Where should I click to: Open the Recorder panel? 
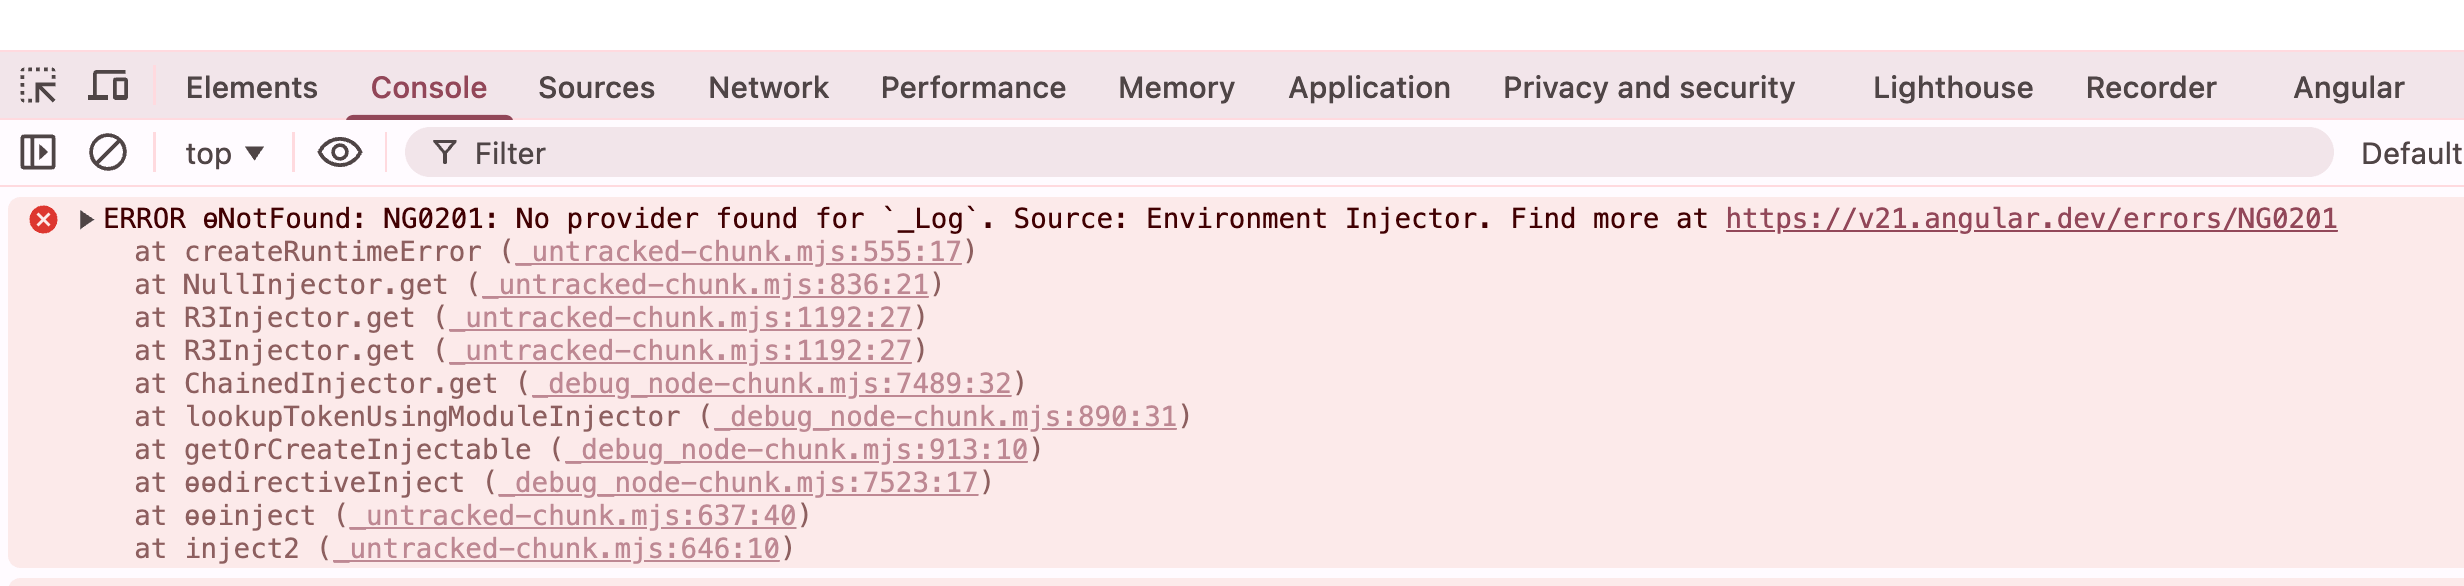pyautogui.click(x=2152, y=88)
